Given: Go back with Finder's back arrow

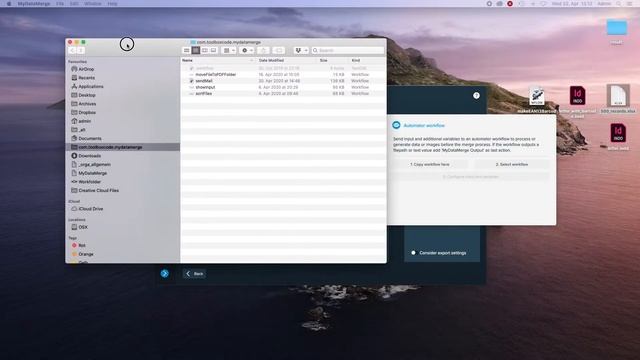Looking at the screenshot, I should click(72, 50).
